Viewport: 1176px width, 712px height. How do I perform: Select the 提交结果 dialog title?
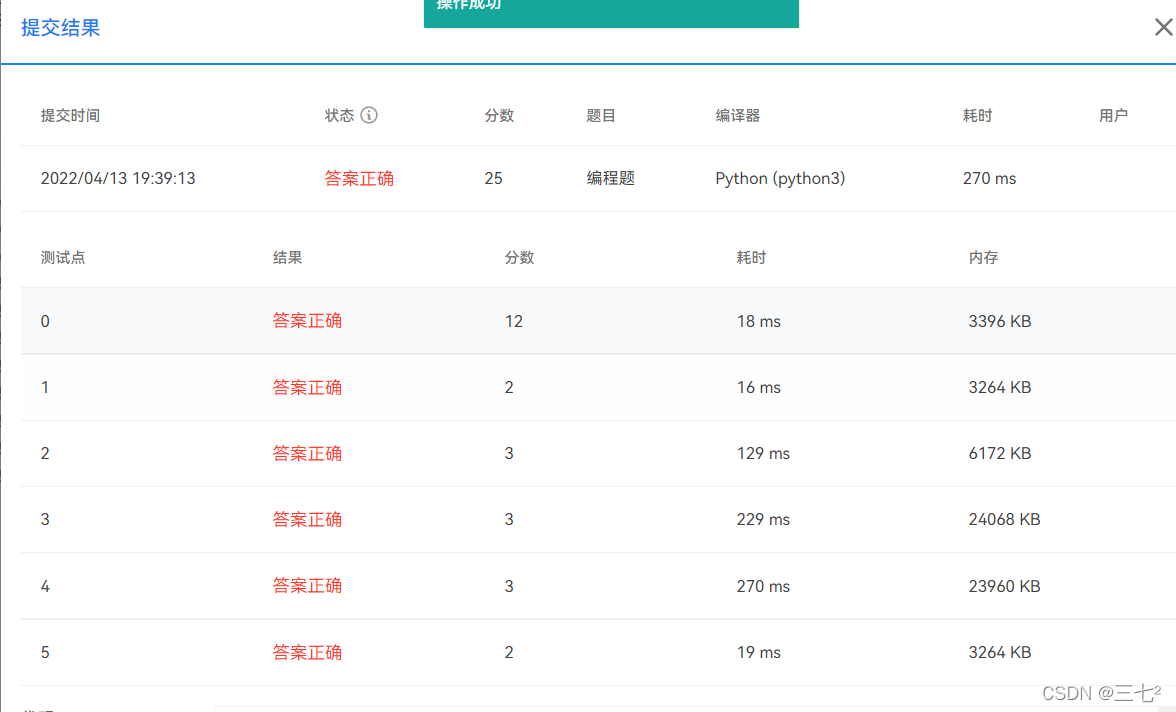tap(60, 27)
